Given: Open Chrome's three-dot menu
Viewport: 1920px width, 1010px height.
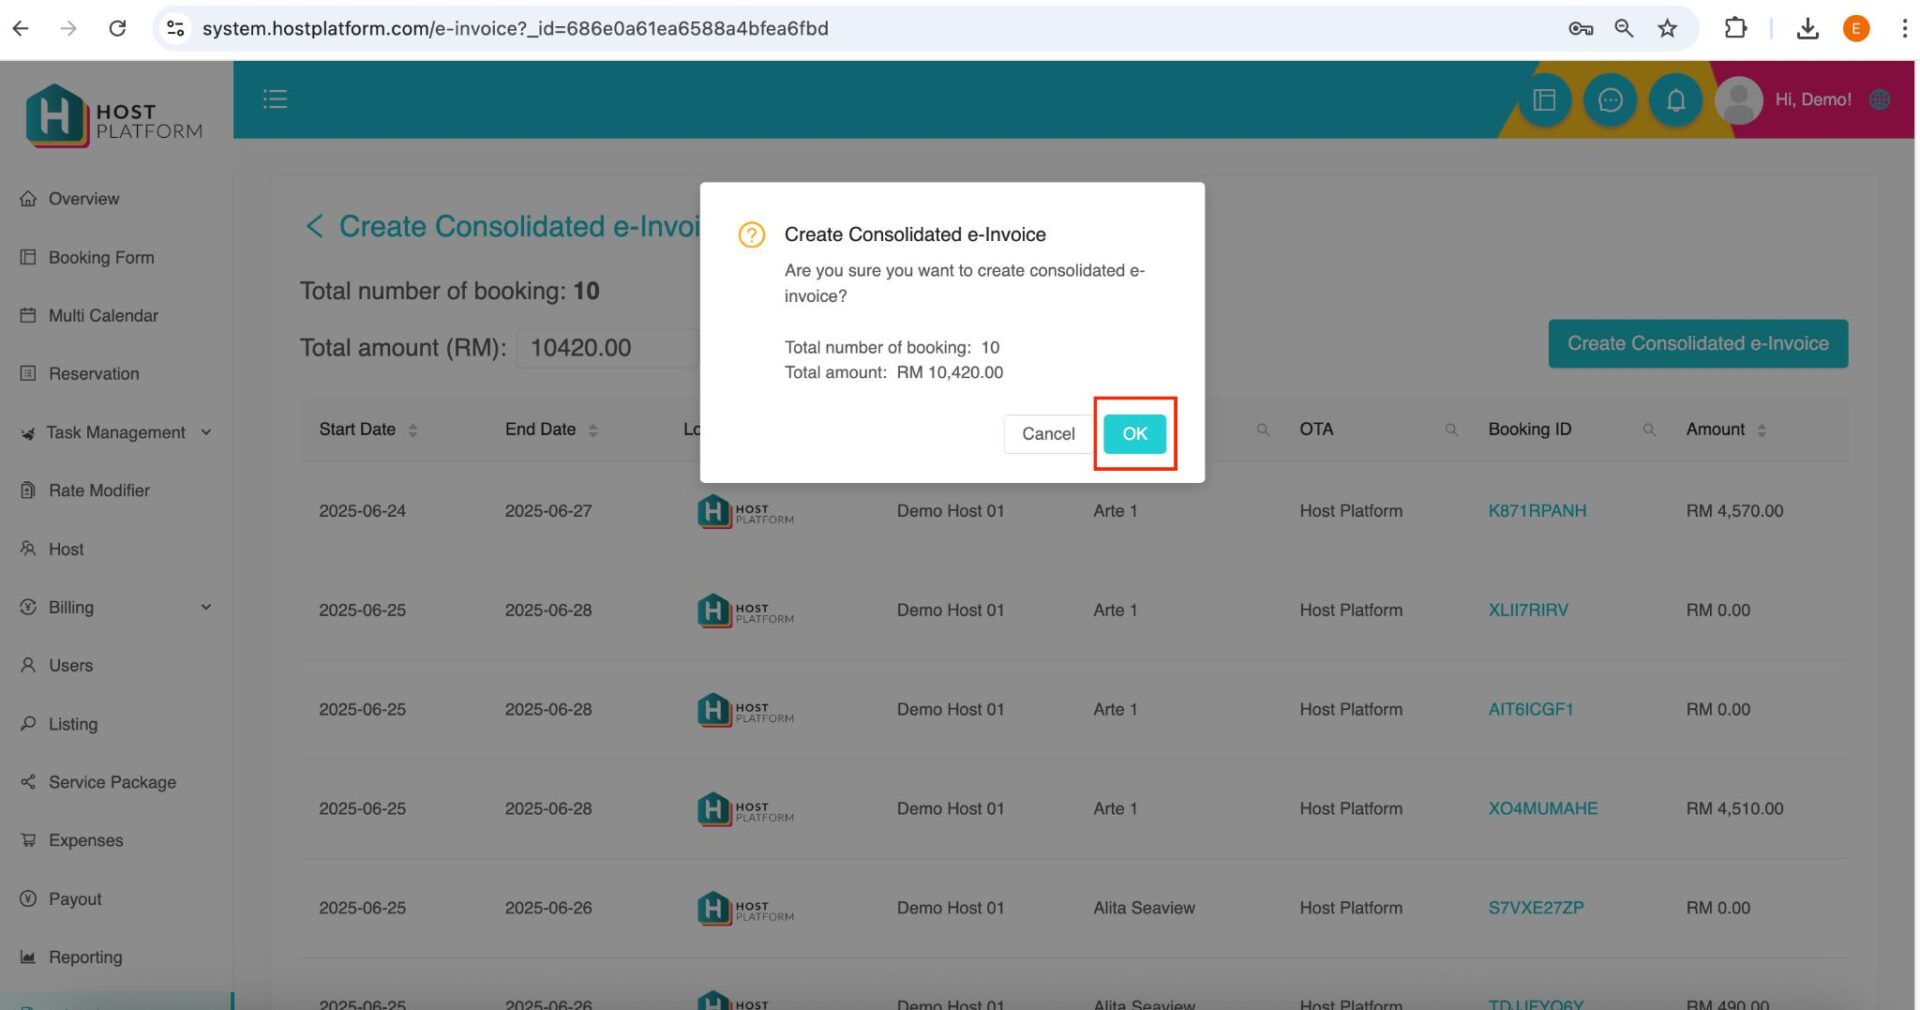Looking at the screenshot, I should 1904,28.
